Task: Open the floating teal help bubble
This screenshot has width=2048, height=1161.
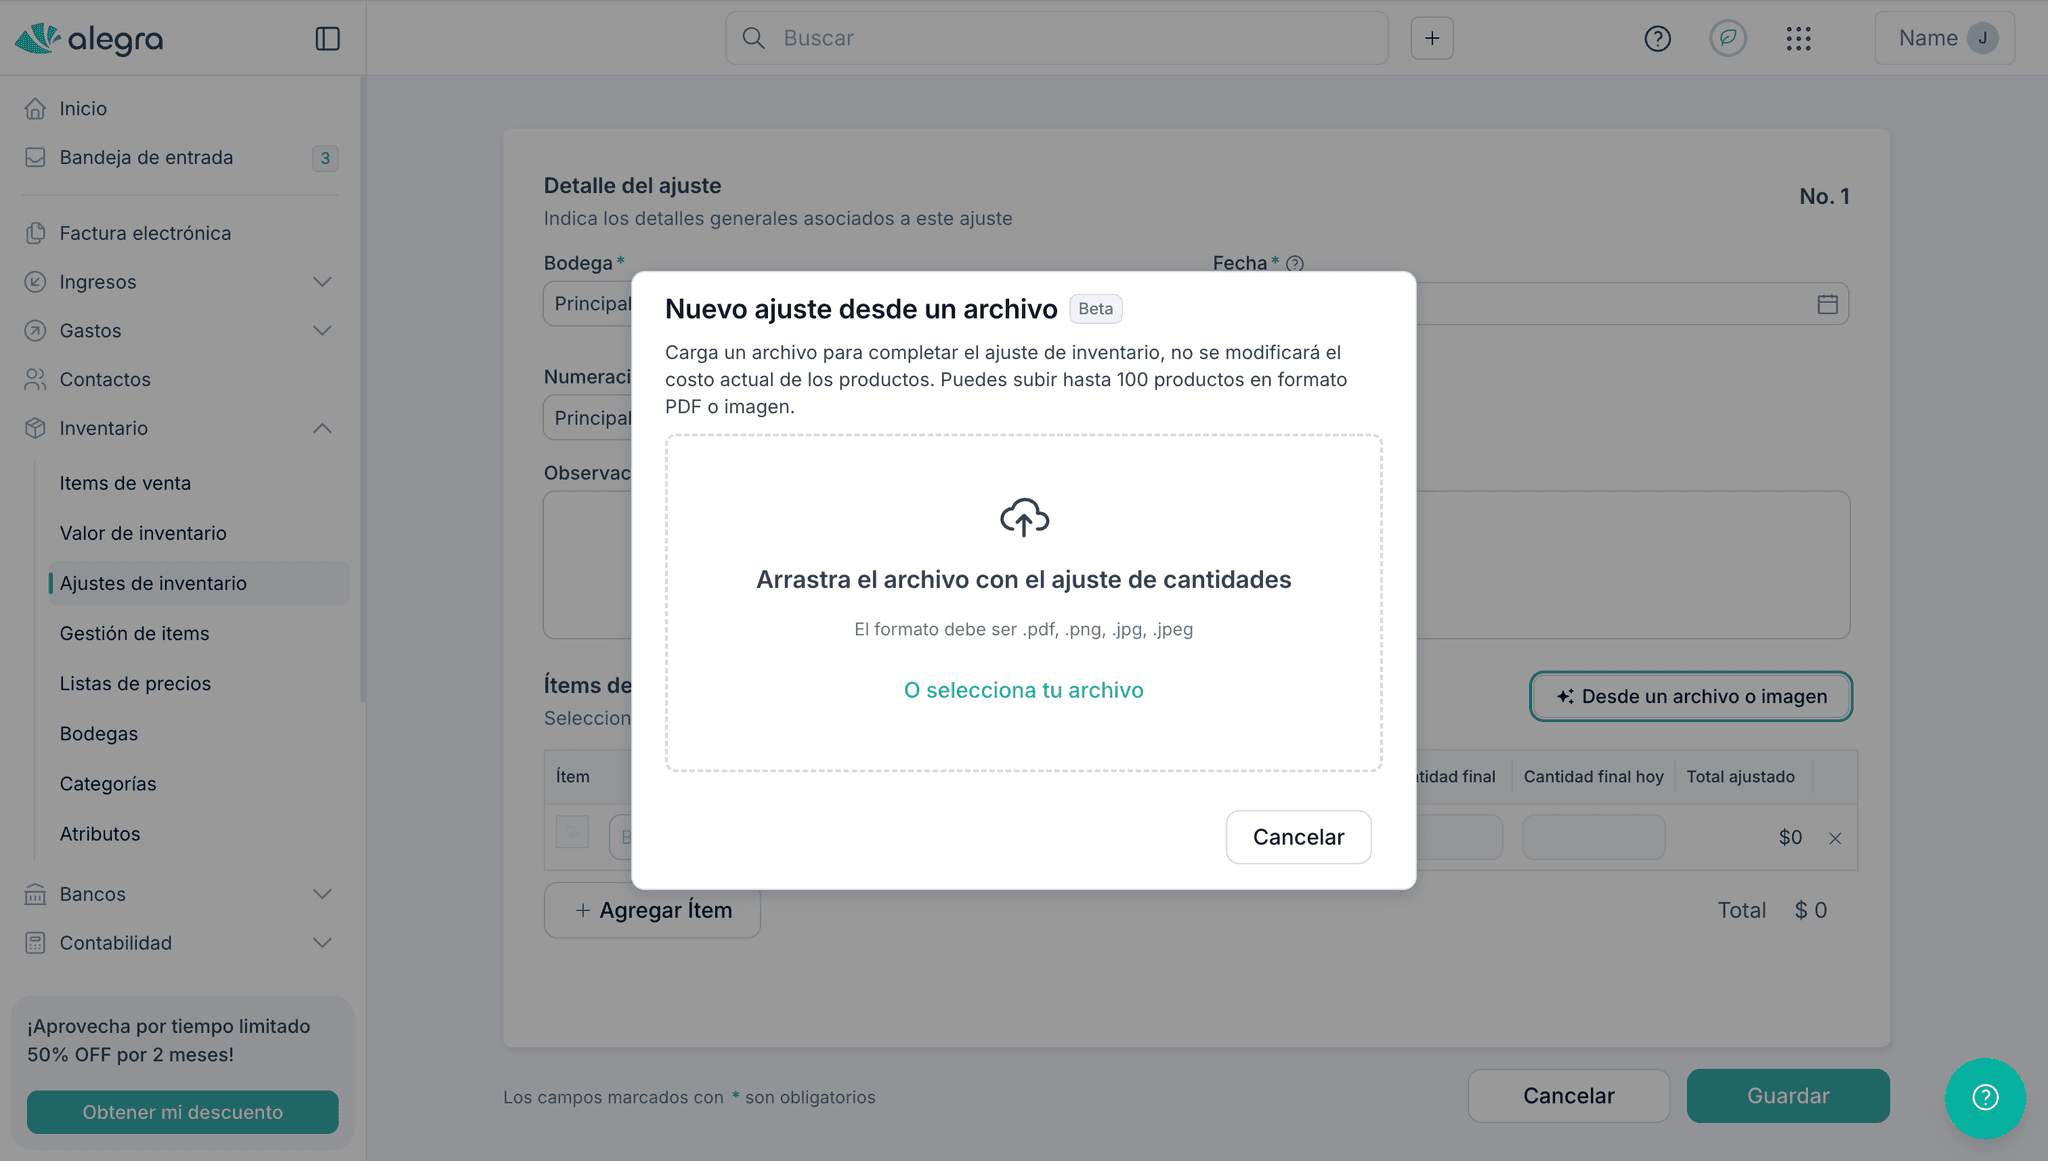Action: (x=1984, y=1097)
